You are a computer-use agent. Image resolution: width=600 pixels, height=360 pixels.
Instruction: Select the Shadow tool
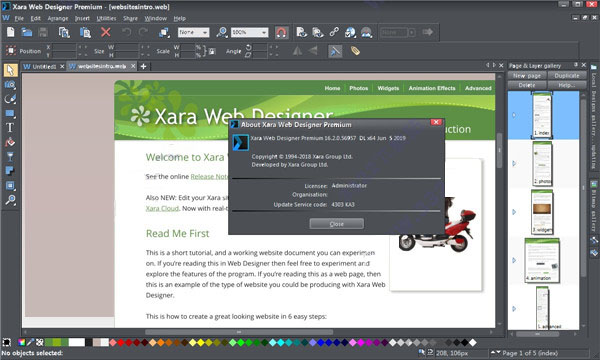click(x=10, y=171)
